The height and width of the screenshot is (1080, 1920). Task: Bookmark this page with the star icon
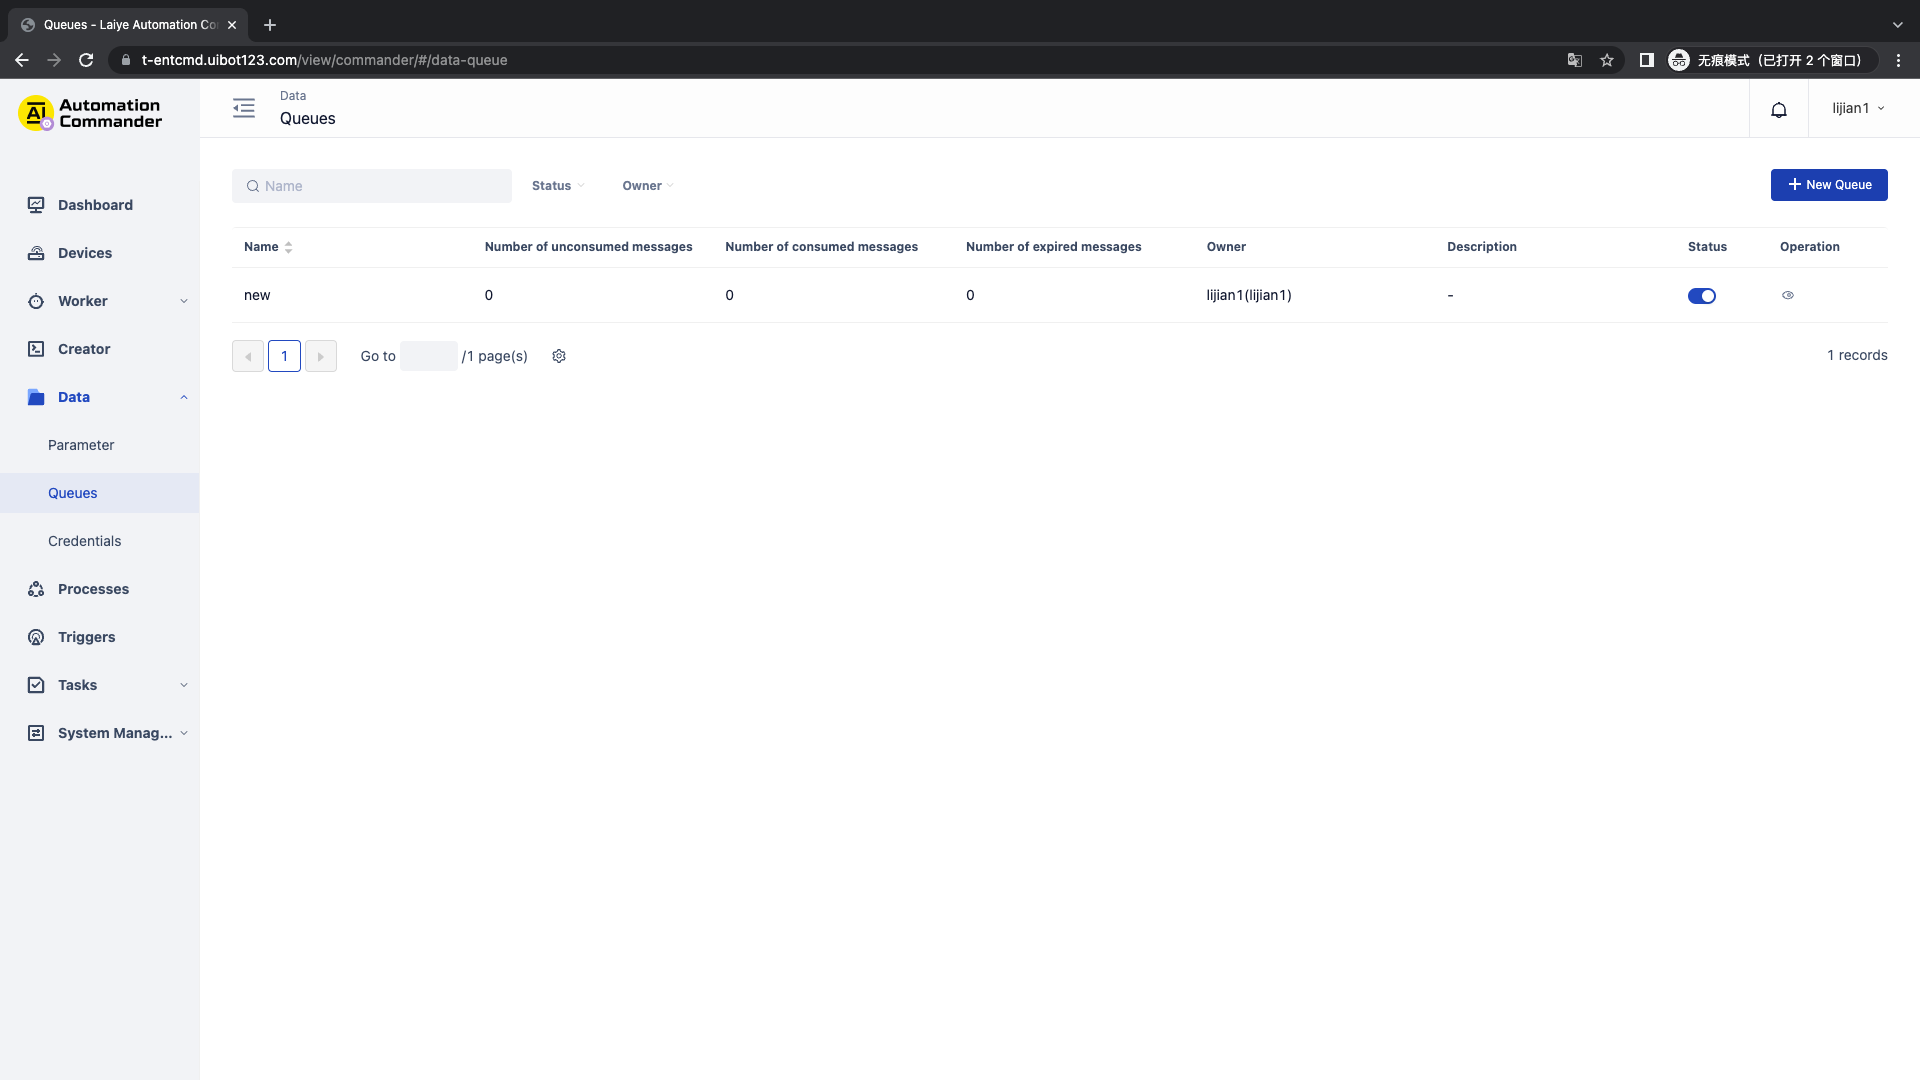point(1607,60)
